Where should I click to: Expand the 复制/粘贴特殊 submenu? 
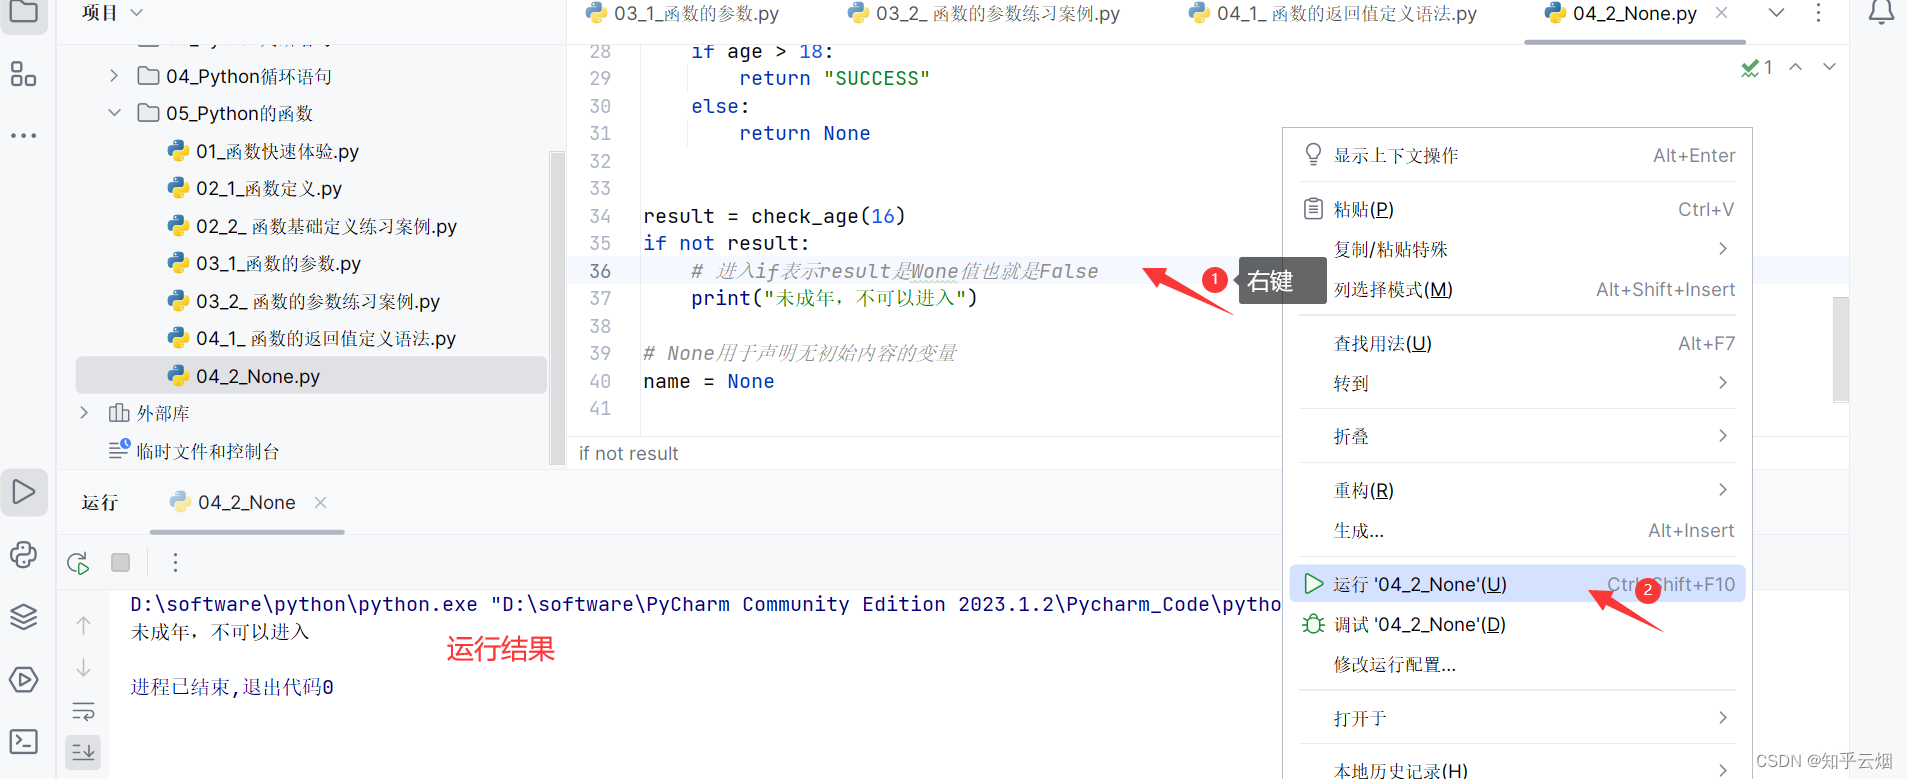coord(1722,249)
